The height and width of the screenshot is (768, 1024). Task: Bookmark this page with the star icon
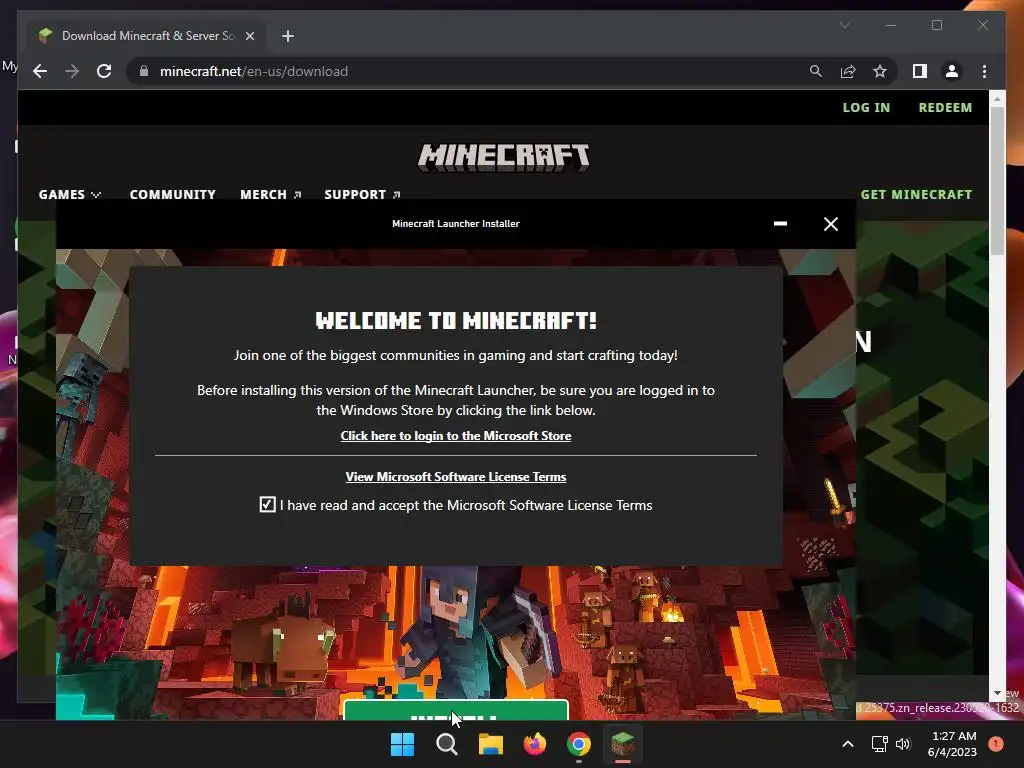[880, 71]
